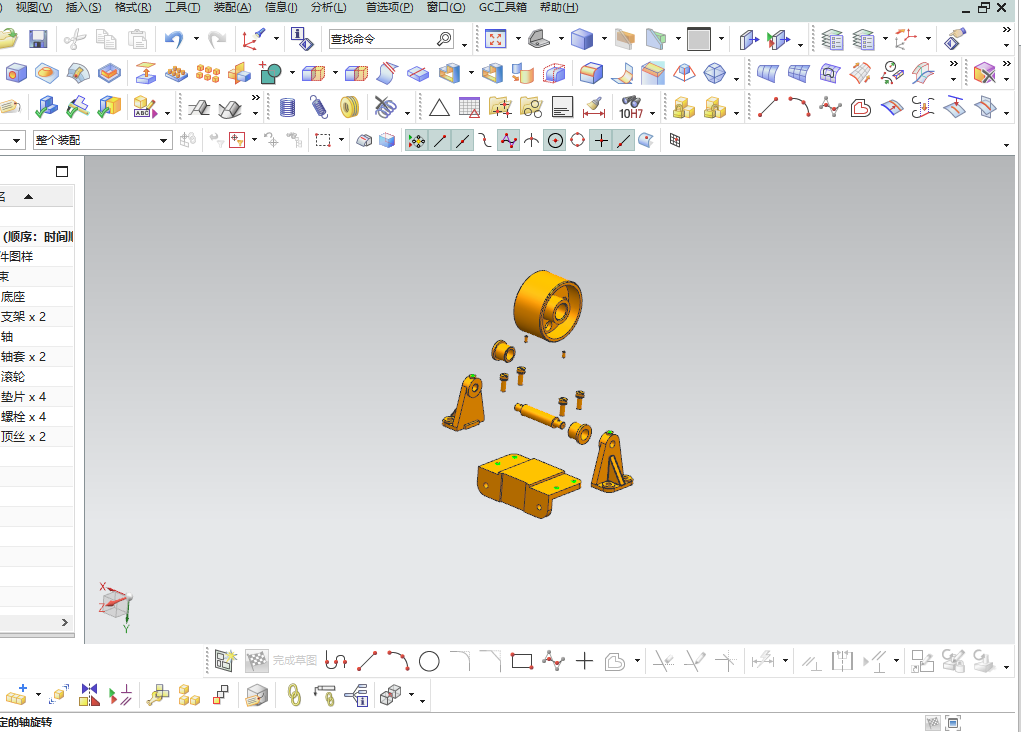The image size is (1021, 732).
Task: Select the Unite boolean icon
Action: click(x=271, y=73)
